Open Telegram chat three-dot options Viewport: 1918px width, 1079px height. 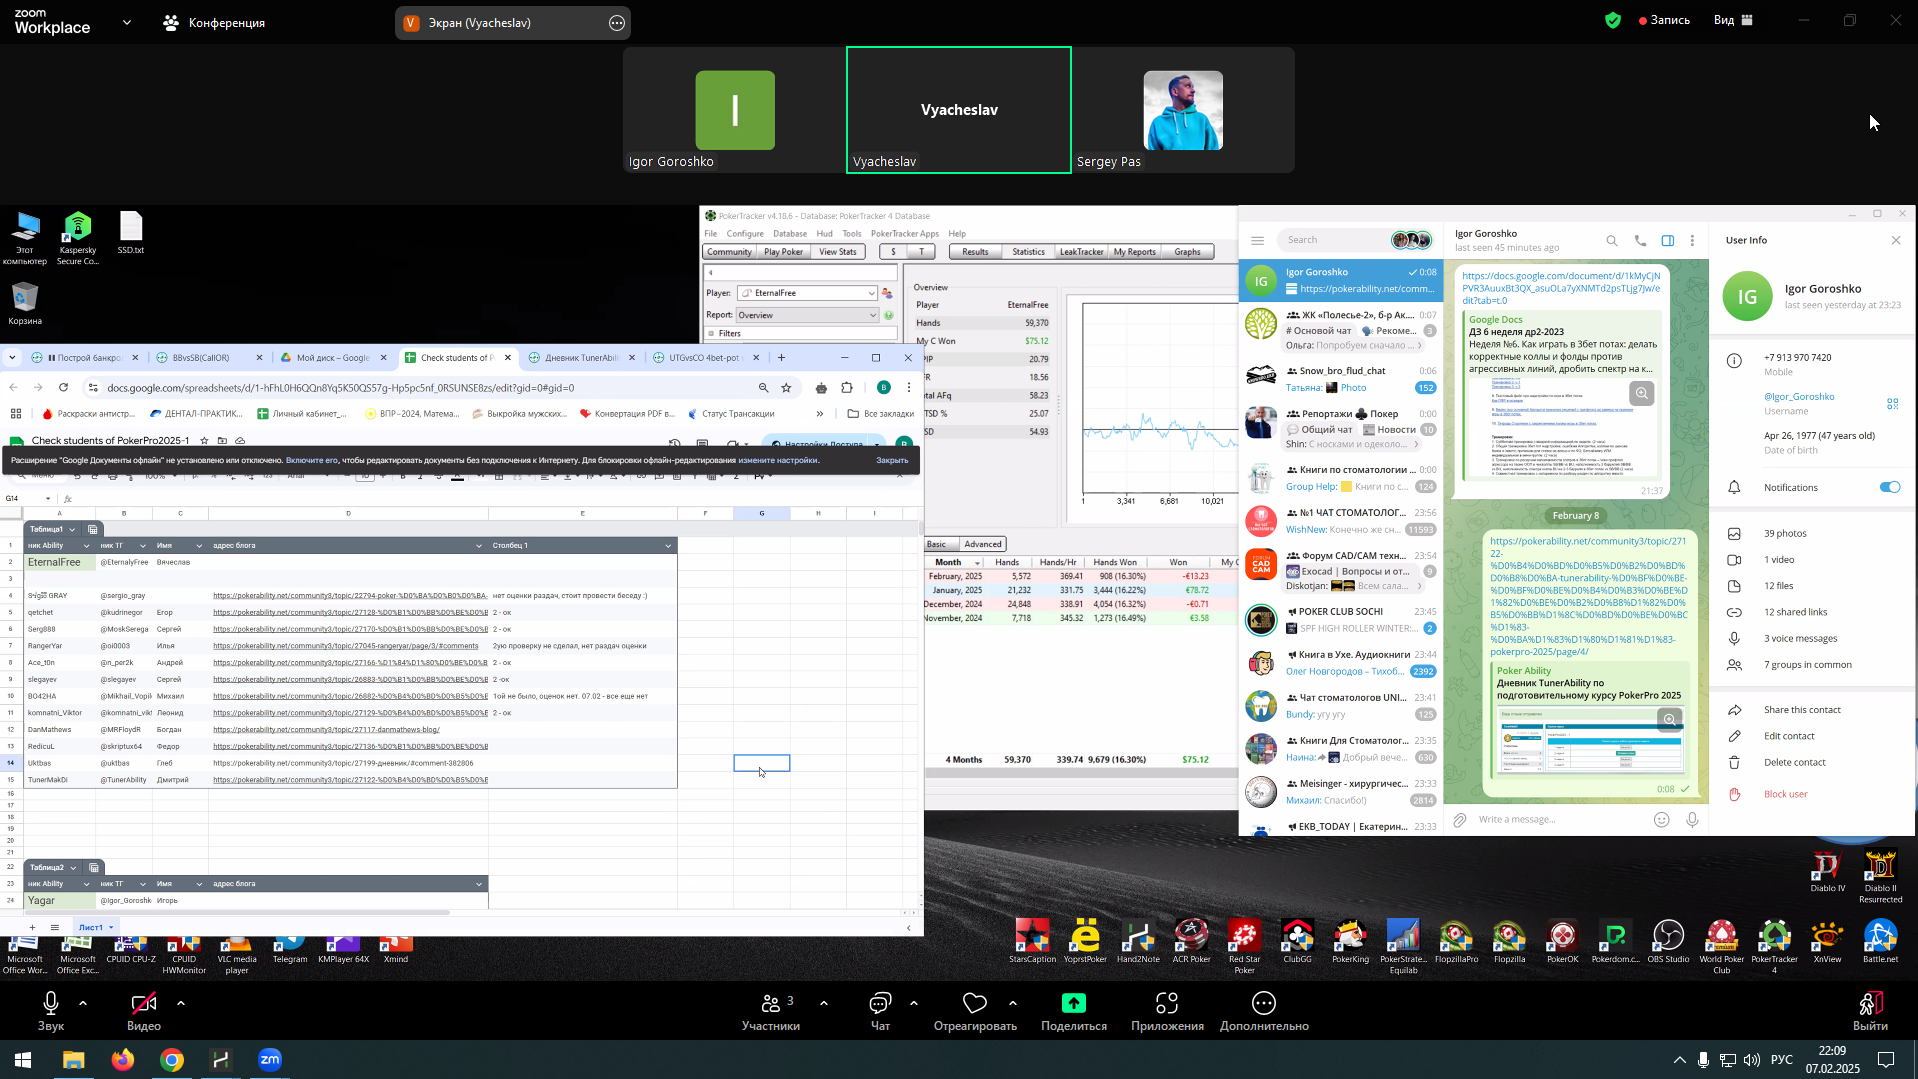tap(1692, 240)
